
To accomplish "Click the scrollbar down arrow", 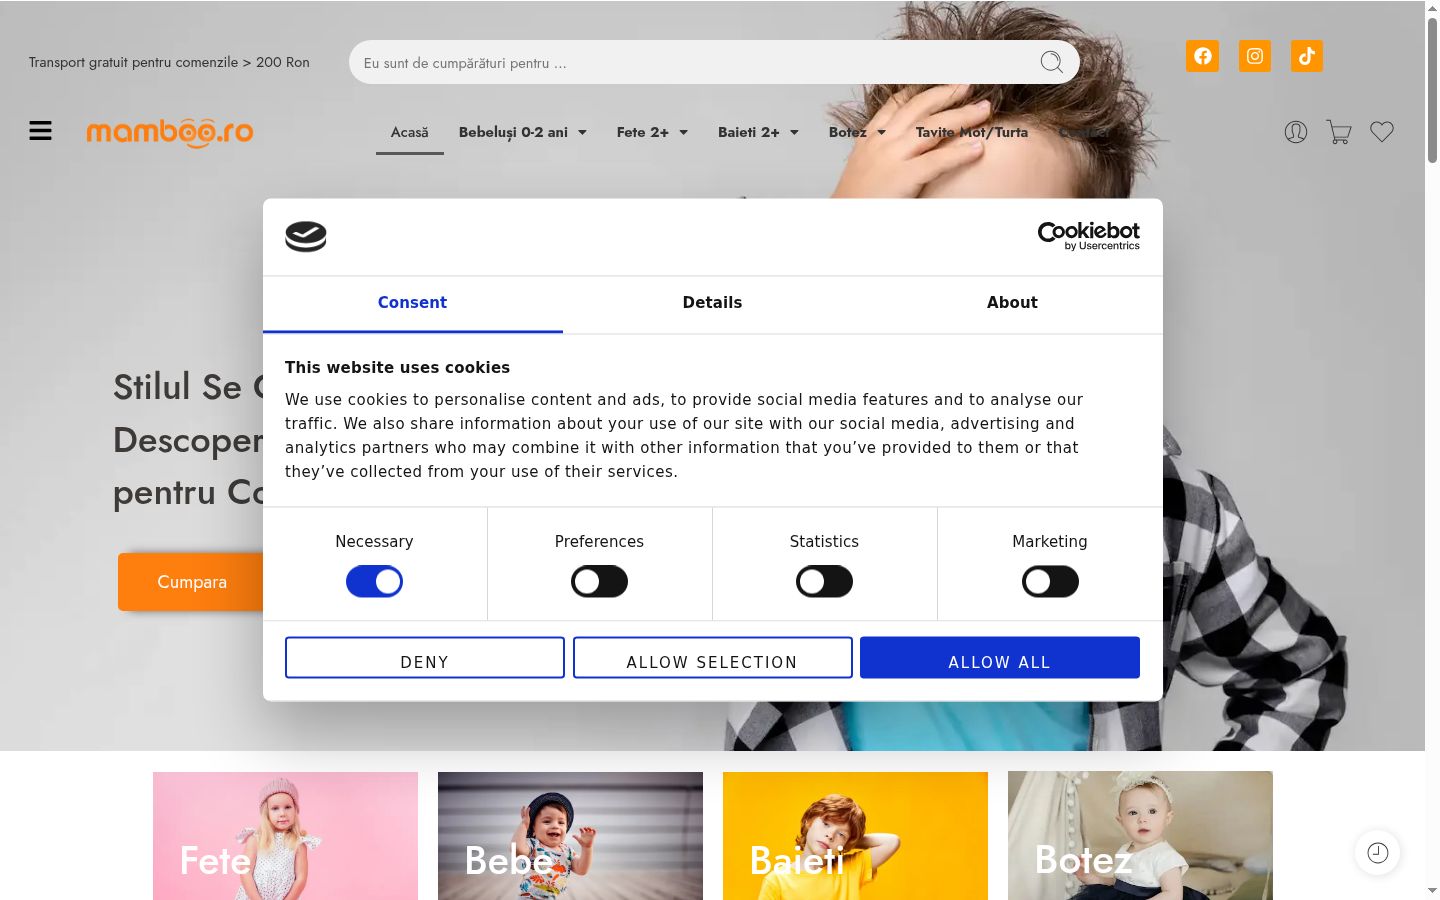I will (x=1432, y=890).
